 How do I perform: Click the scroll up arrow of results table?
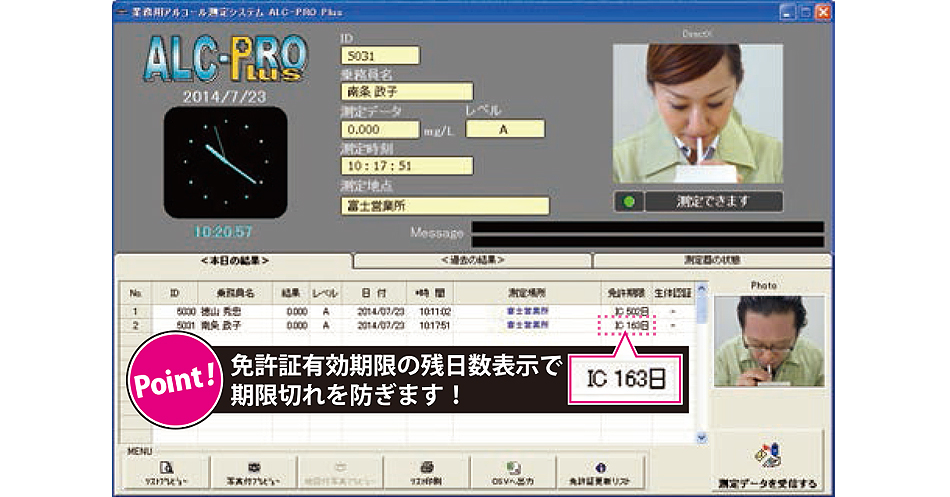(x=702, y=289)
